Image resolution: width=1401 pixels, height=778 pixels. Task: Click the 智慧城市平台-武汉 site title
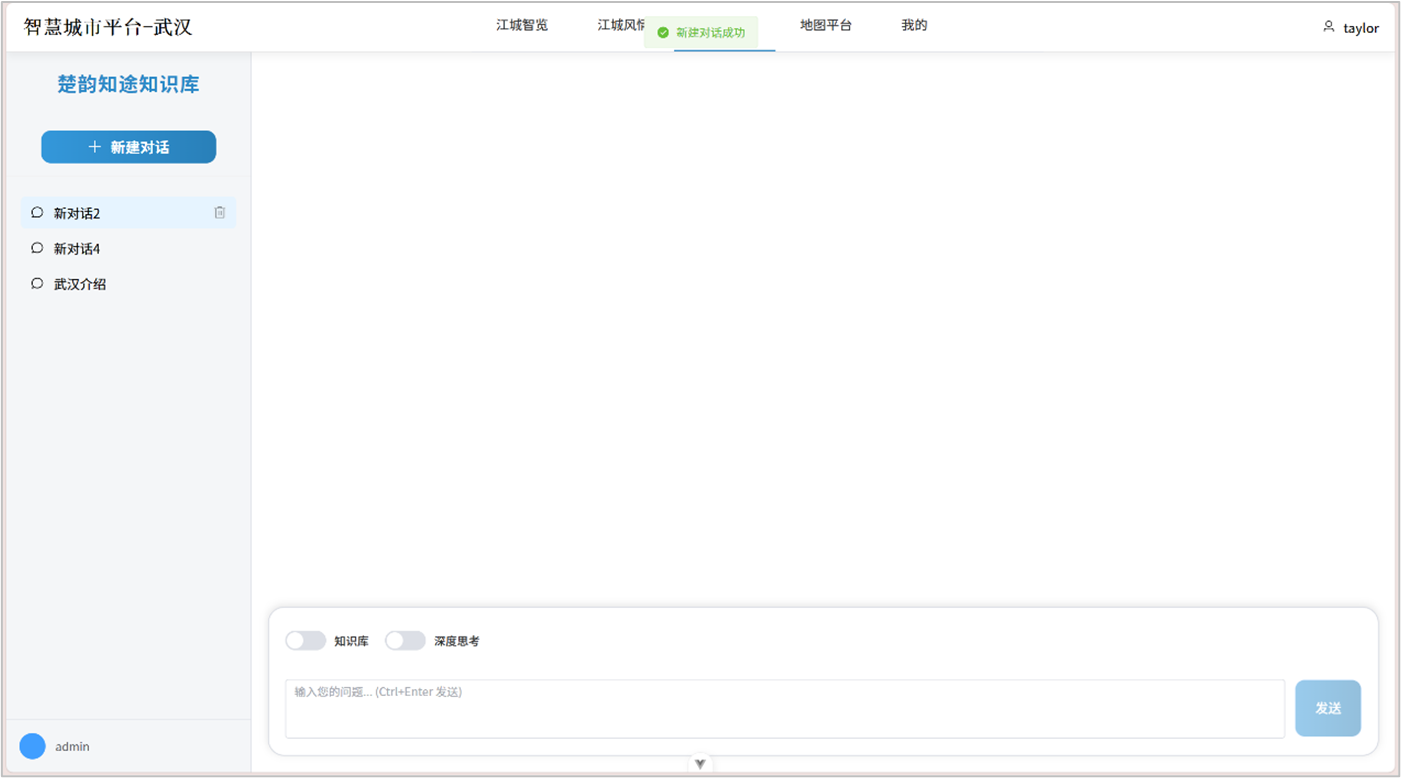click(x=108, y=27)
